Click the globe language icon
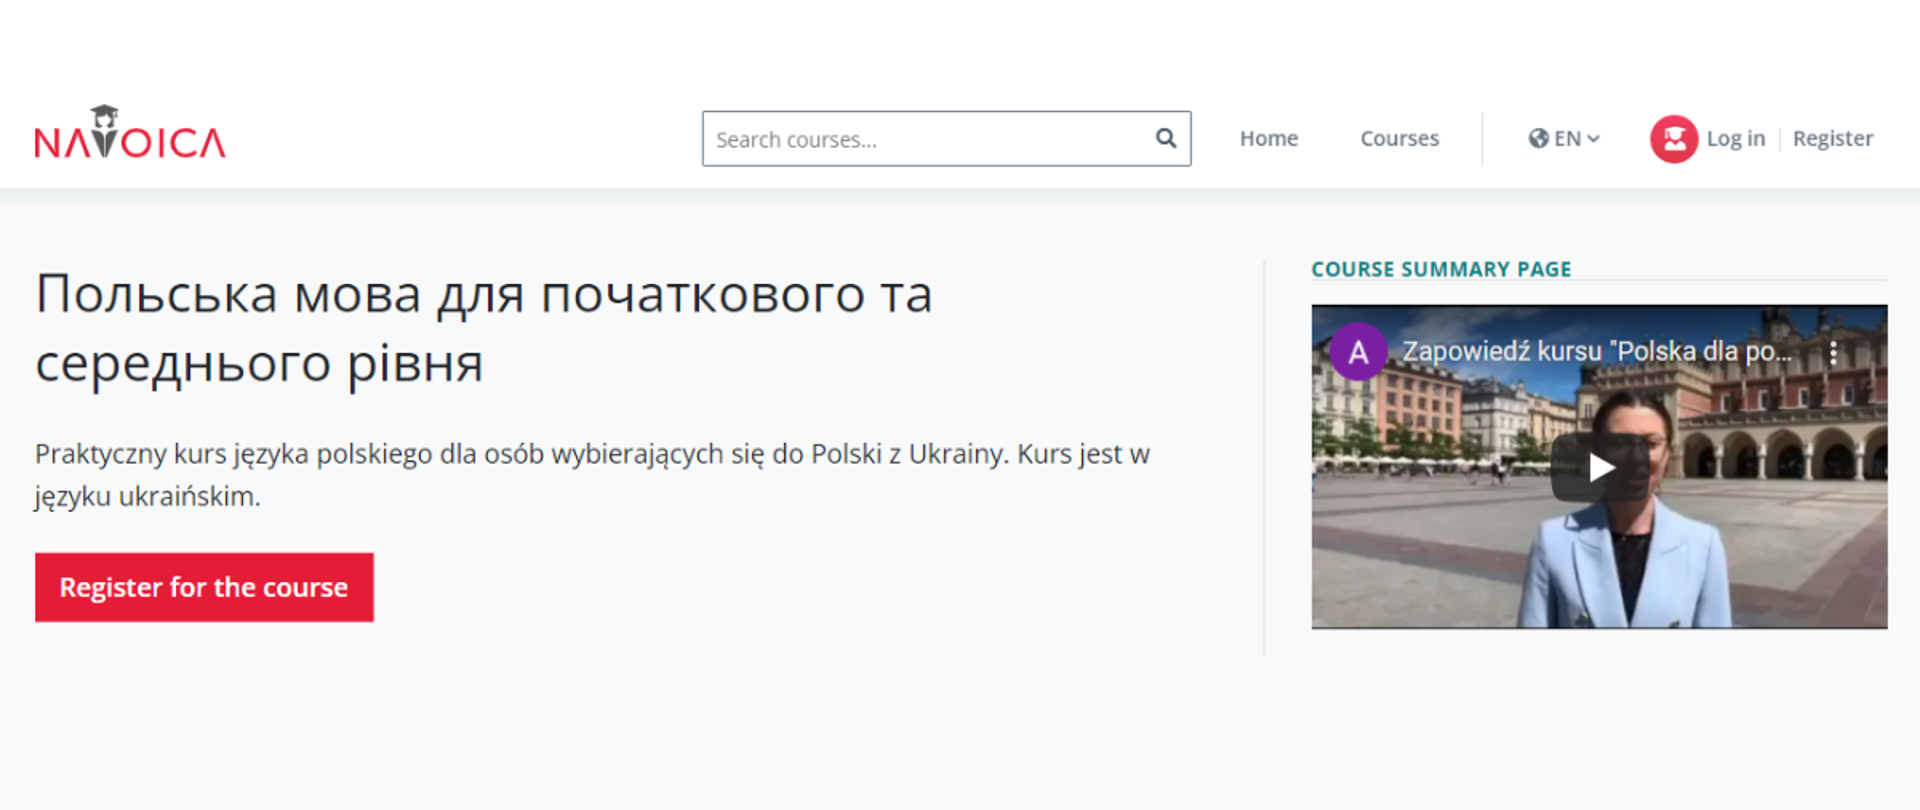1920x810 pixels. 1538,138
